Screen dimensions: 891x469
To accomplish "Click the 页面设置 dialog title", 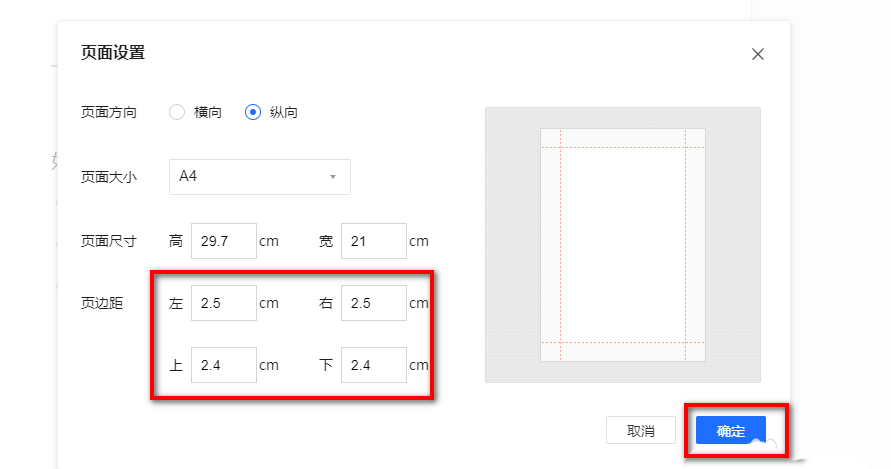I will pyautogui.click(x=113, y=53).
